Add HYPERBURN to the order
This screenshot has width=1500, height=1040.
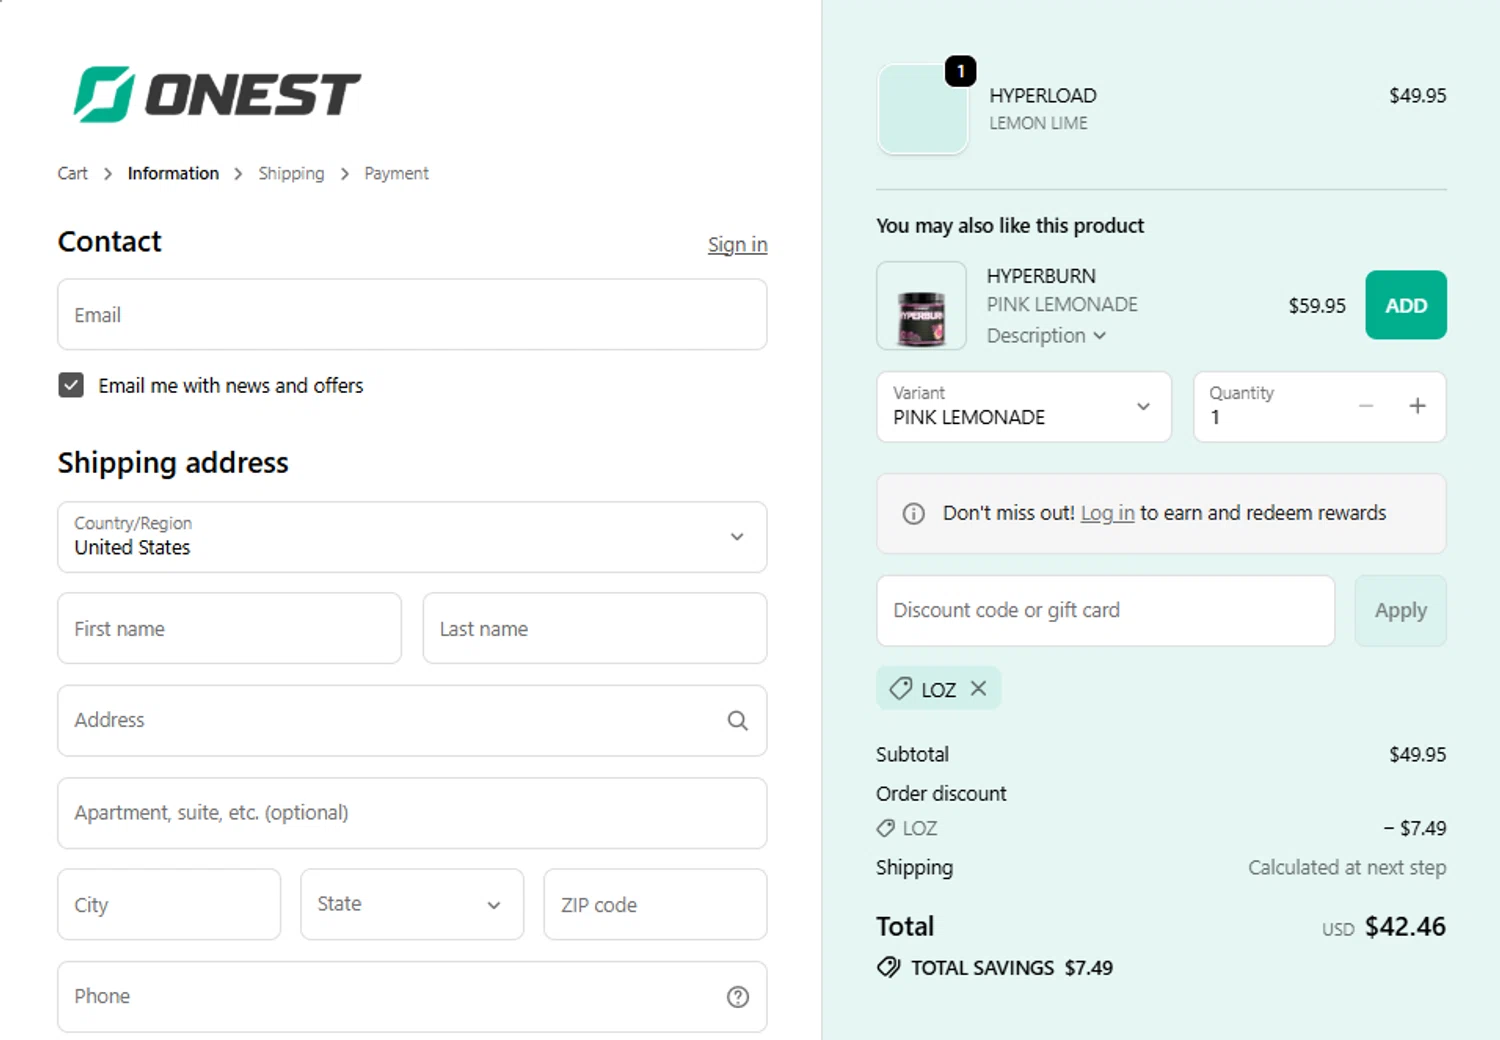click(x=1406, y=305)
